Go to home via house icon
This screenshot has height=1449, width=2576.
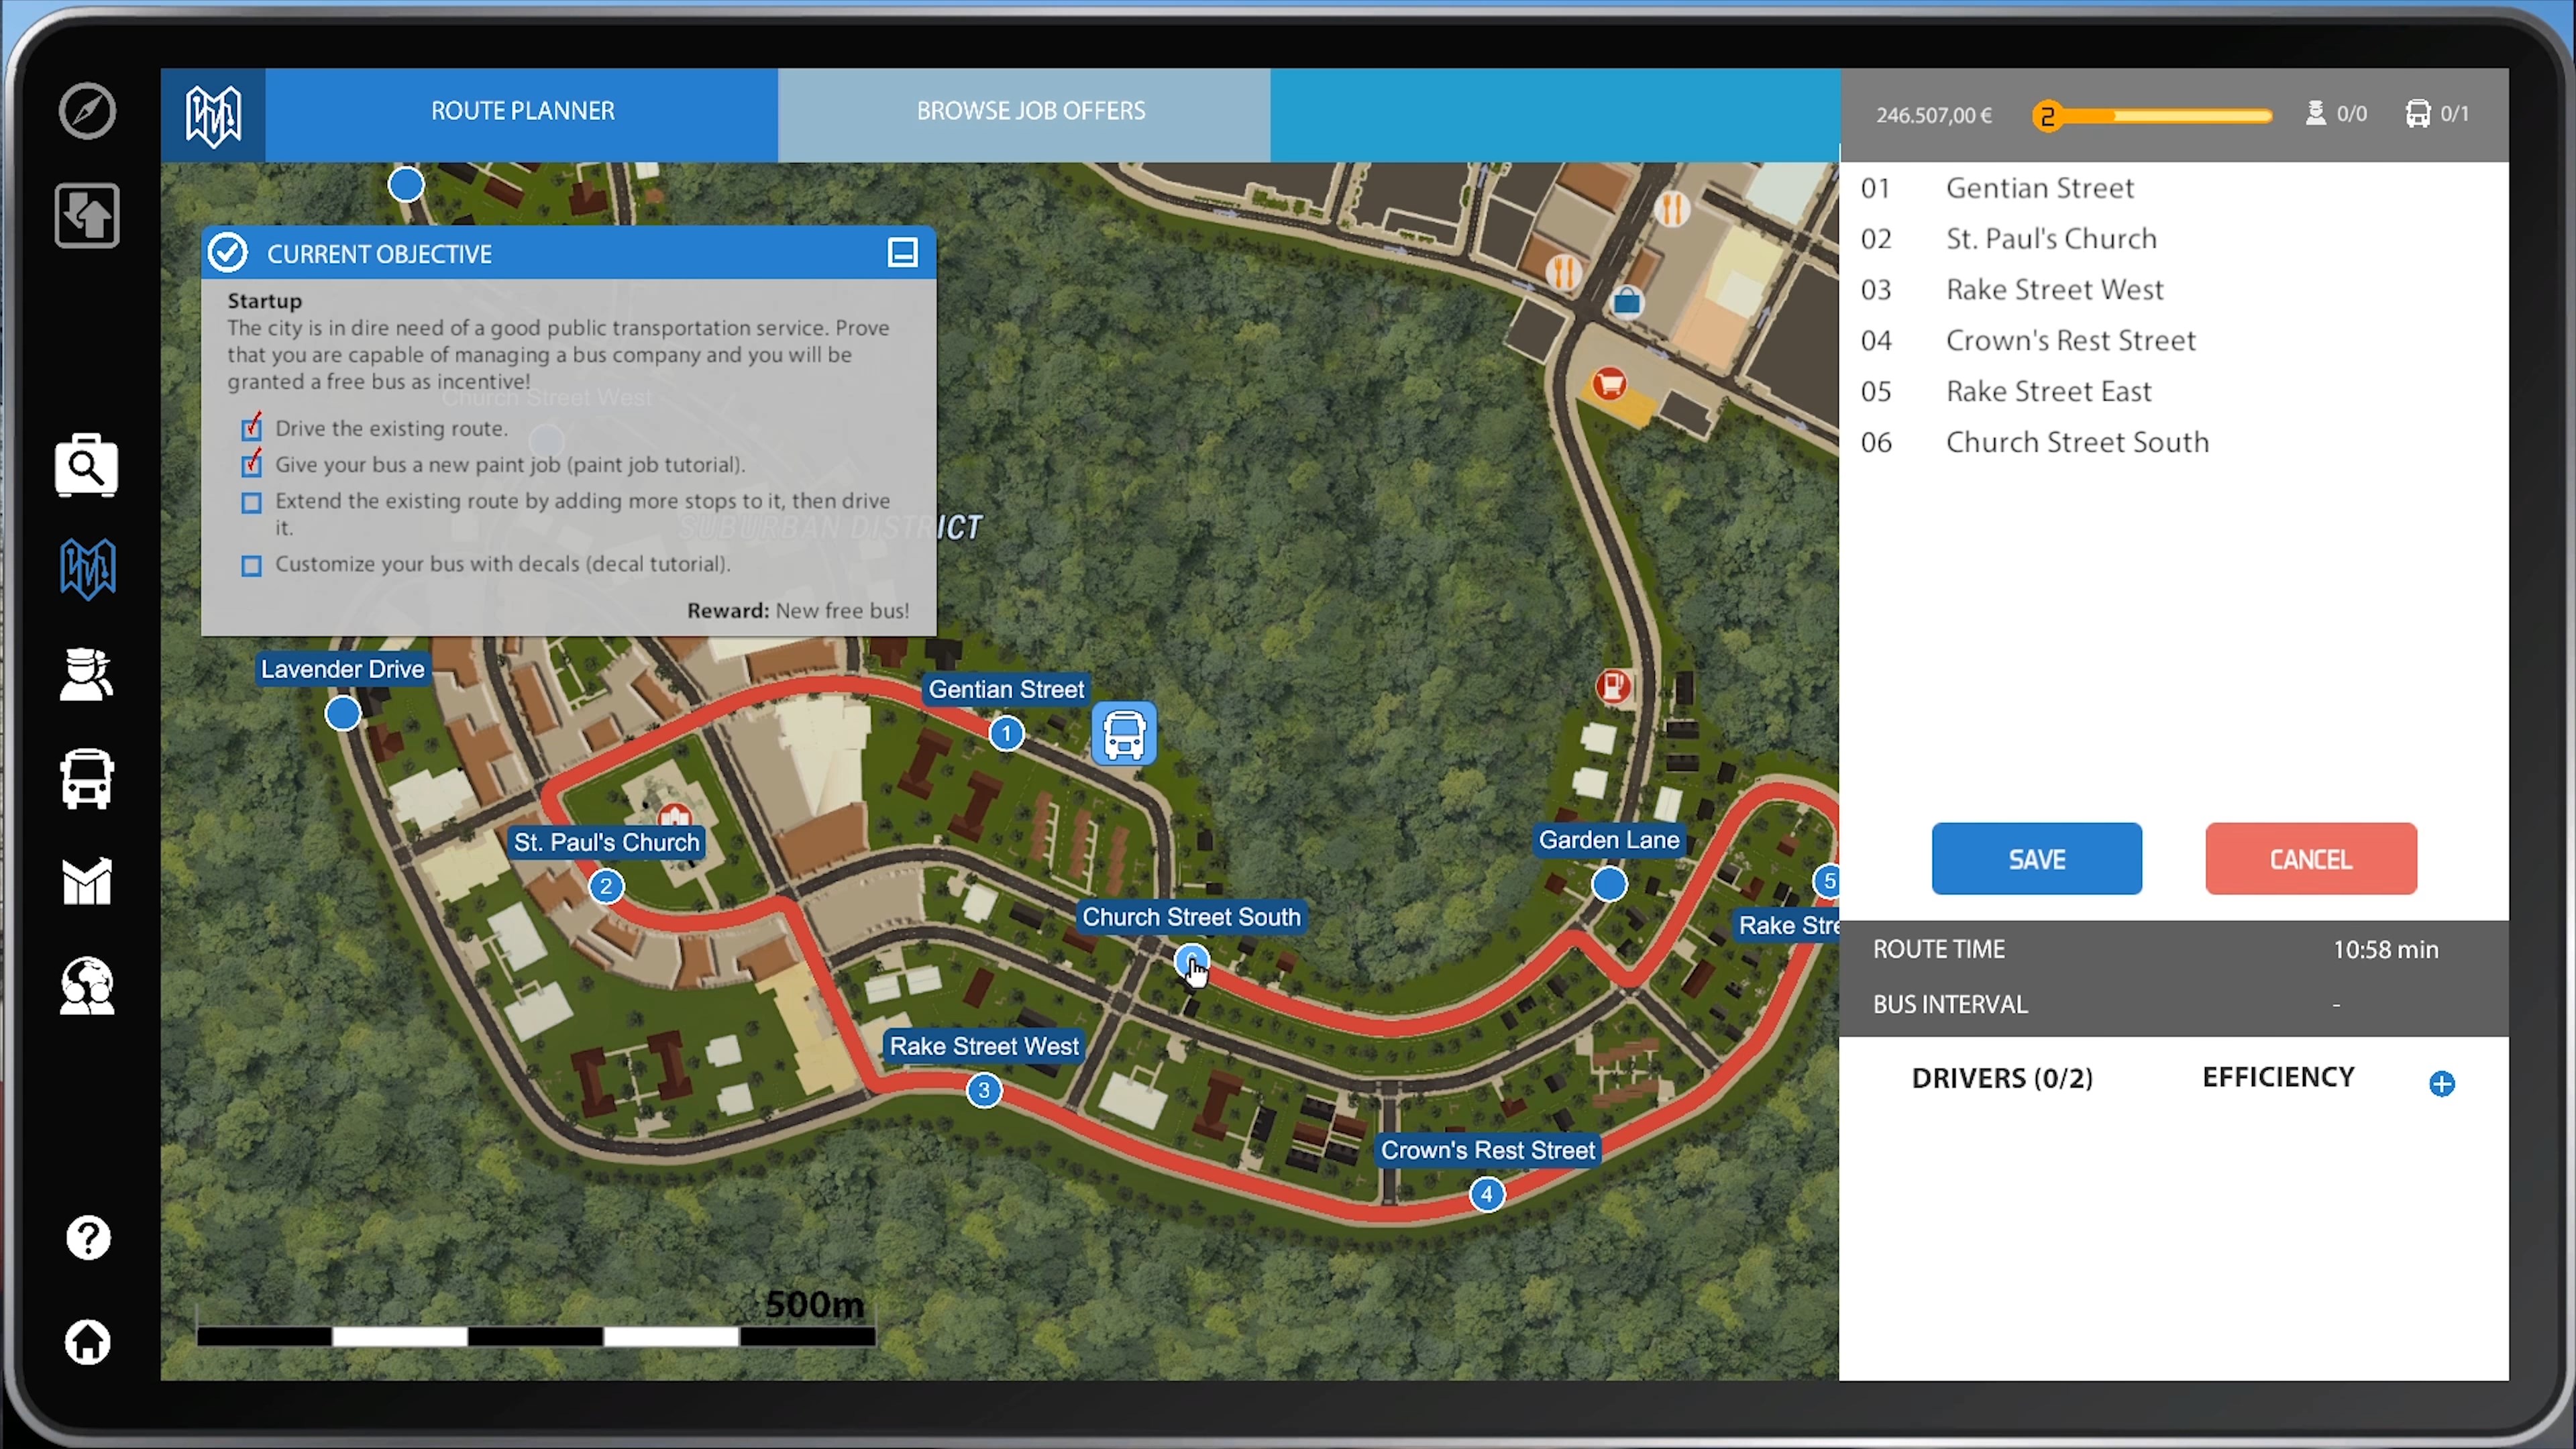[x=87, y=1342]
